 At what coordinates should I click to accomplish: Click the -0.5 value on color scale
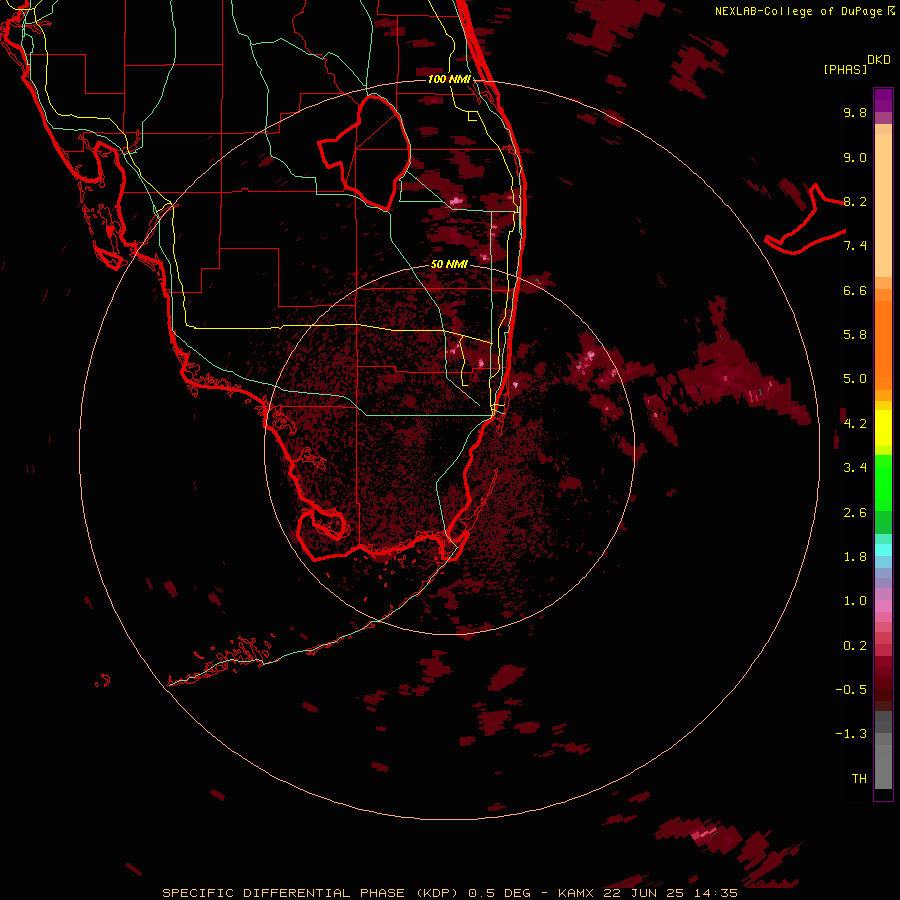[851, 690]
